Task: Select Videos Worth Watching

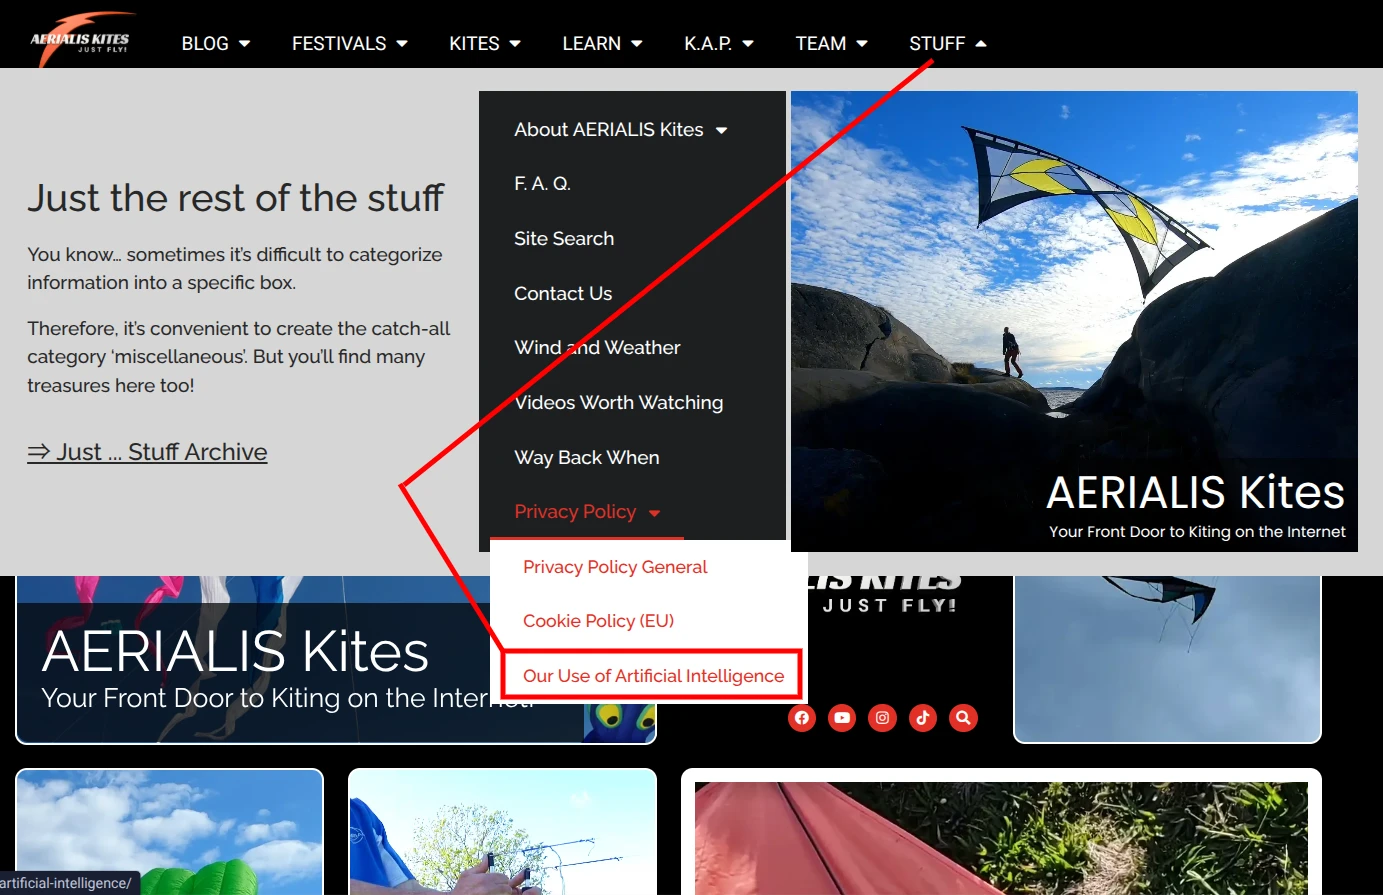Action: click(618, 403)
